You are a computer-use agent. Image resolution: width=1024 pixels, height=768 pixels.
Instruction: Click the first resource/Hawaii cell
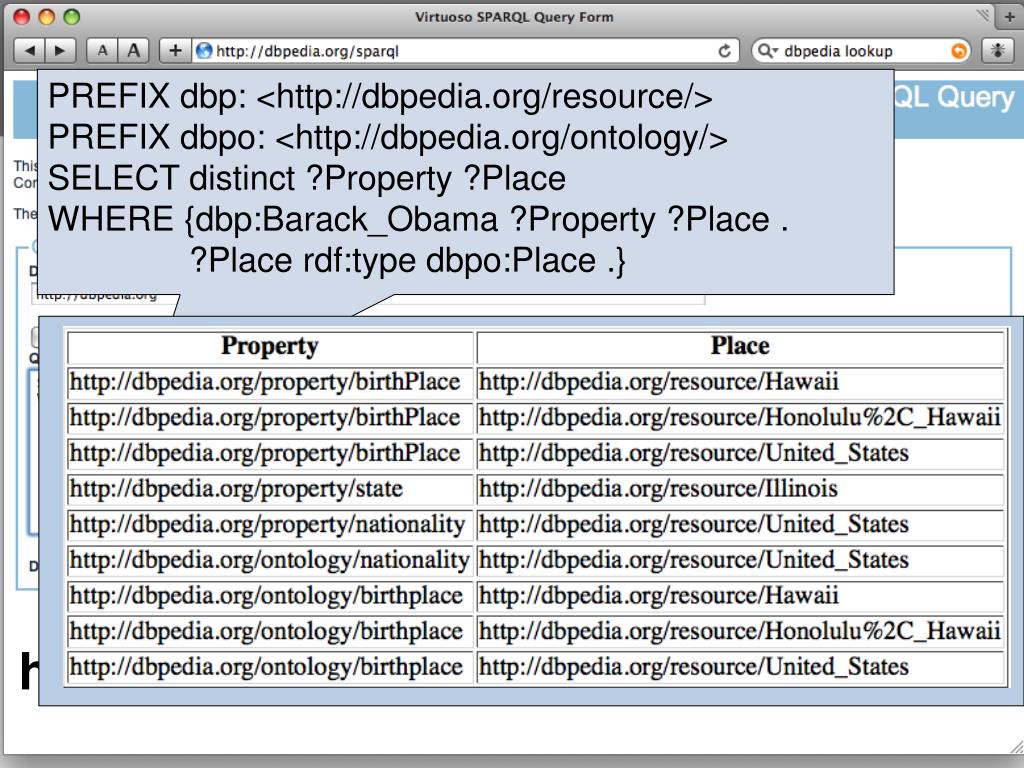[x=740, y=383]
